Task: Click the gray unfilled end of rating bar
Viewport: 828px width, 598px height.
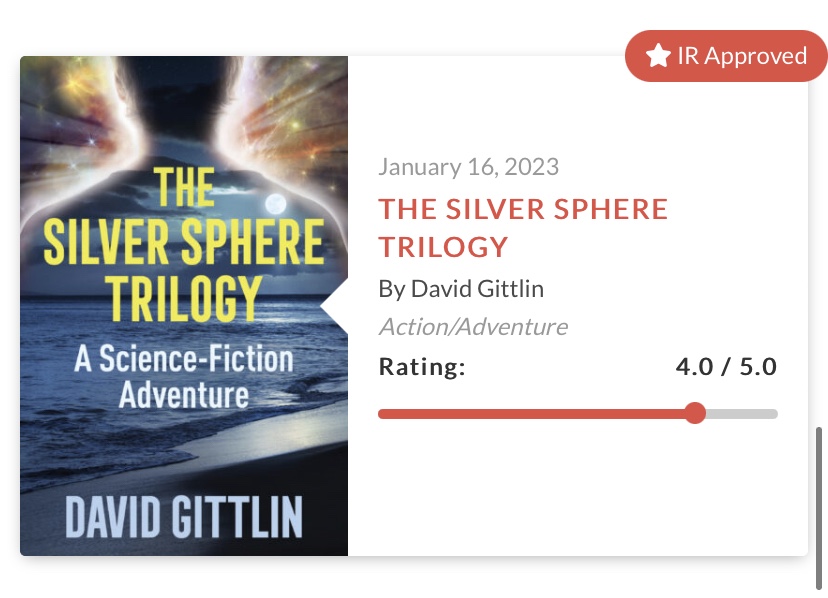Action: tap(745, 413)
